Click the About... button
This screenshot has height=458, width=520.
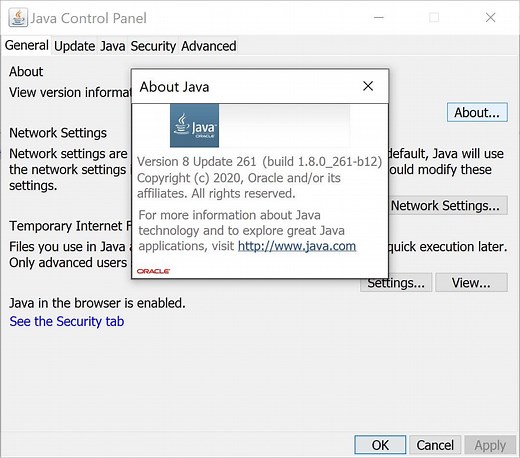[477, 112]
